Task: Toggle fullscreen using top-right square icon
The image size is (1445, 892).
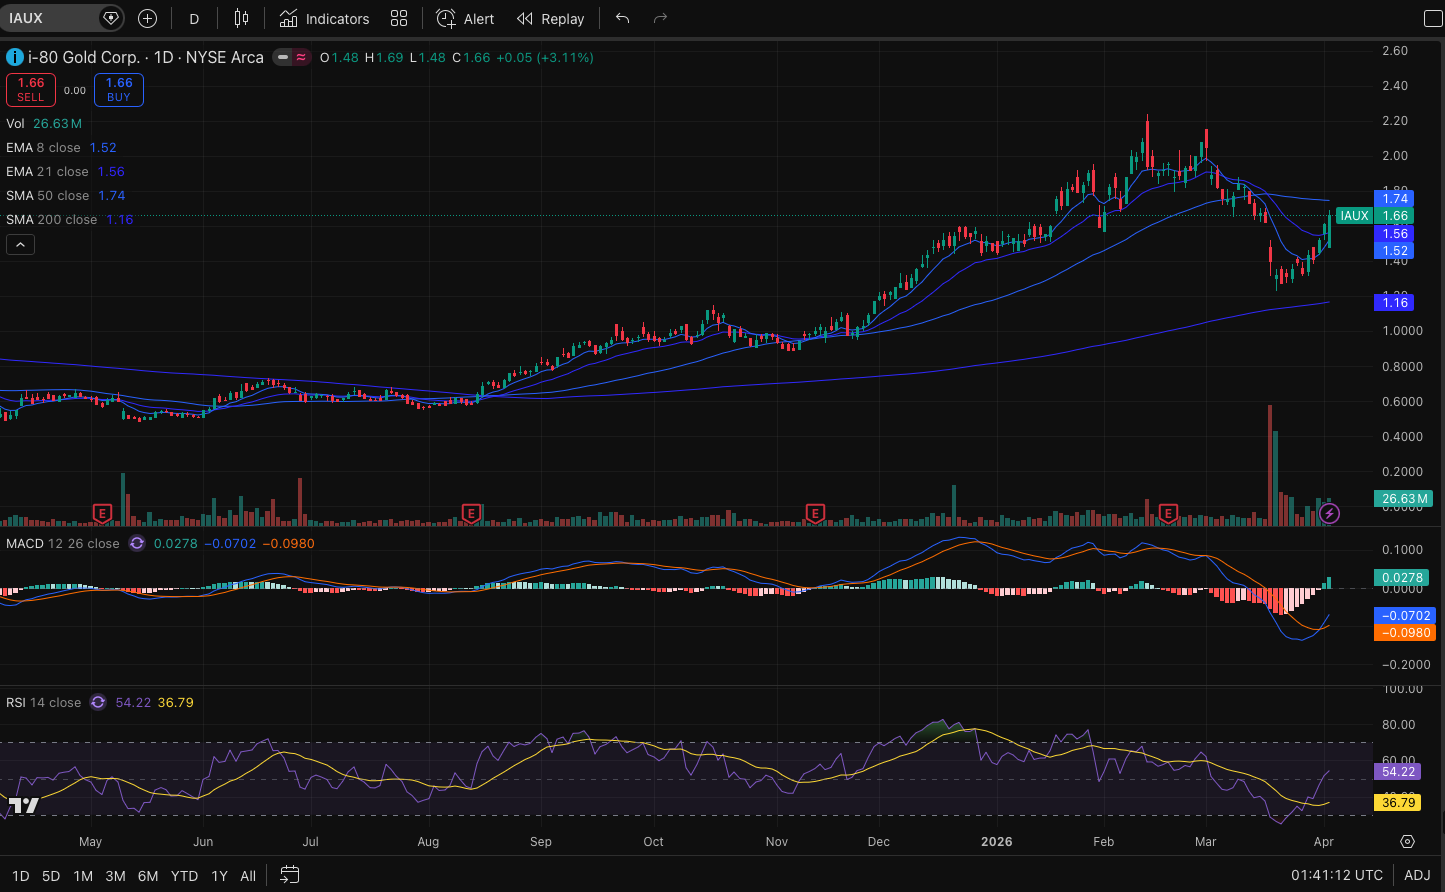Action: pyautogui.click(x=1432, y=18)
